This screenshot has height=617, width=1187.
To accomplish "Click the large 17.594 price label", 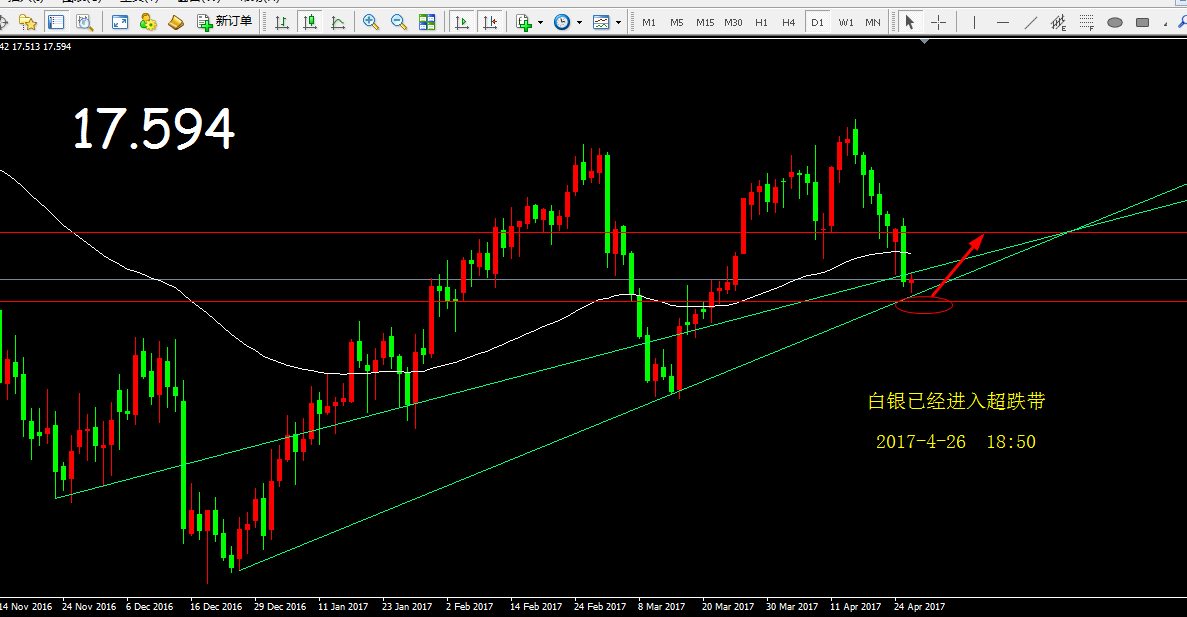I will point(154,128).
